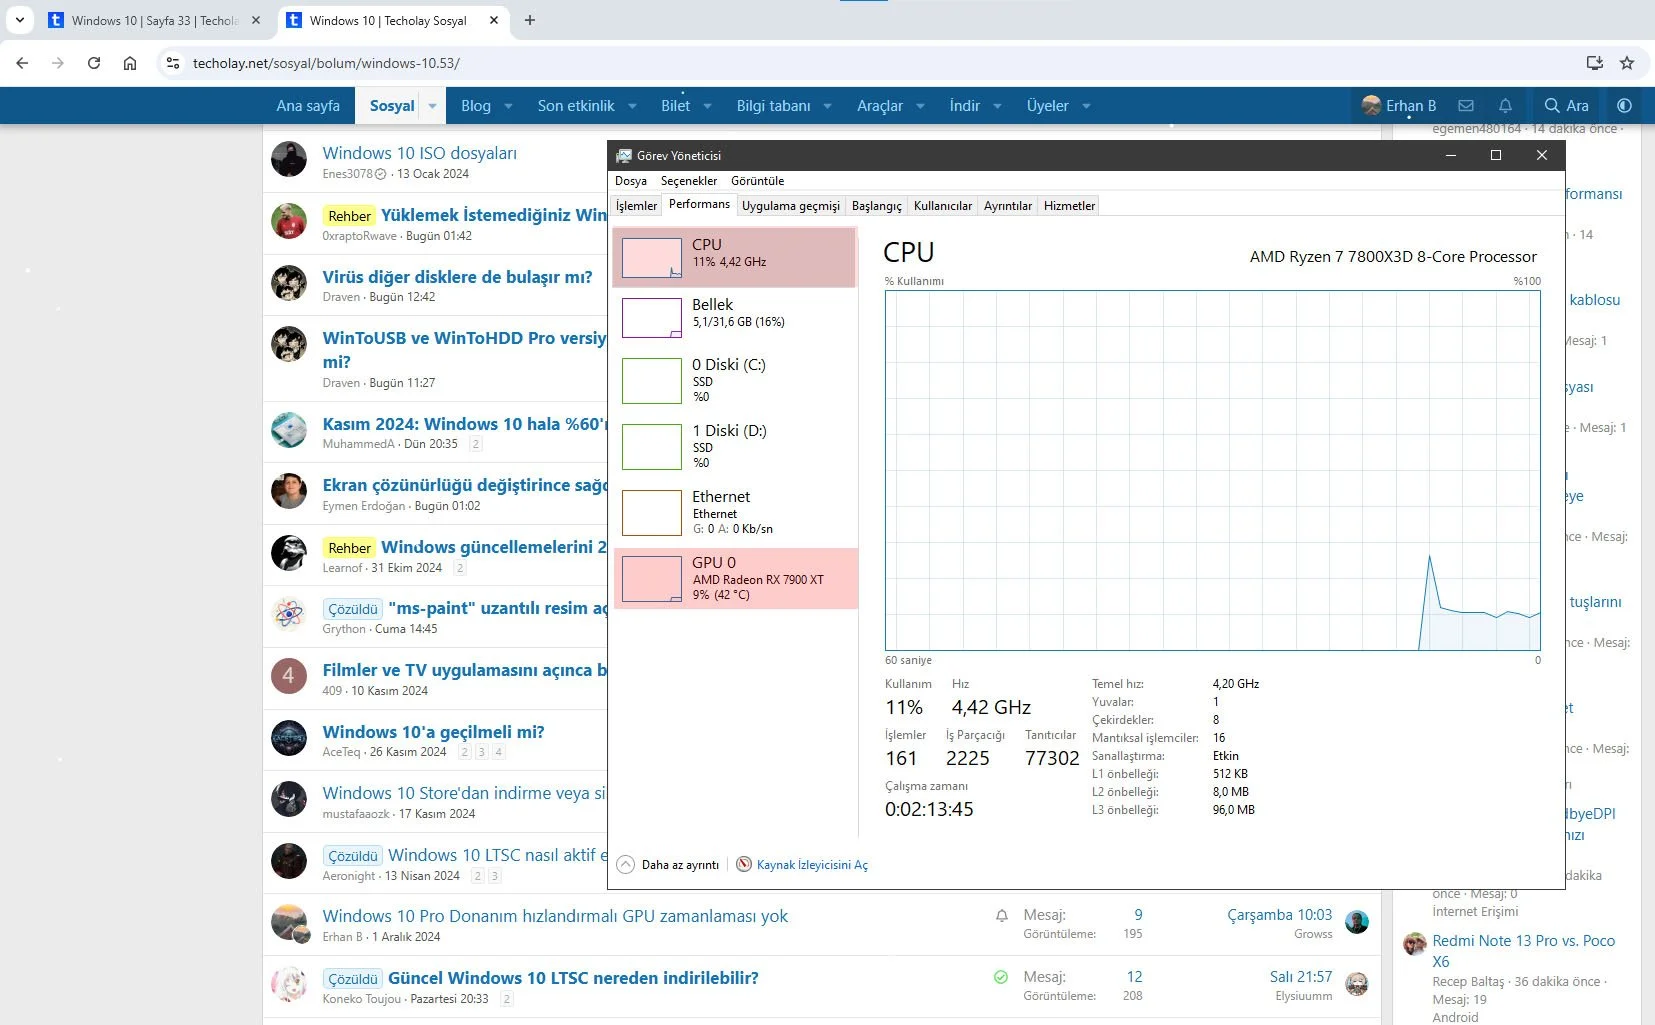Click Growss avatar next to Çarşamba 10:03

[1357, 922]
